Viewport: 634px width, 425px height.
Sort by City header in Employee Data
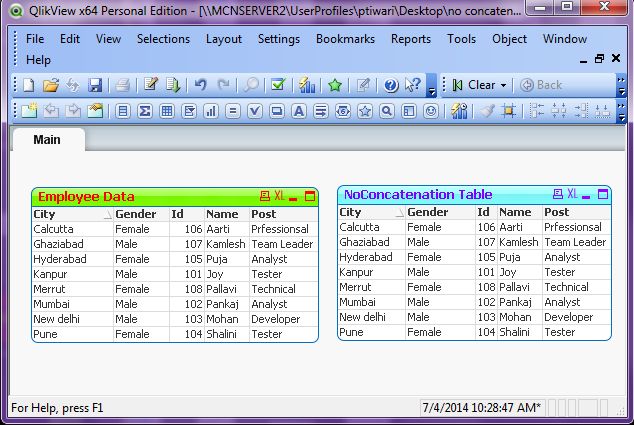click(x=73, y=214)
